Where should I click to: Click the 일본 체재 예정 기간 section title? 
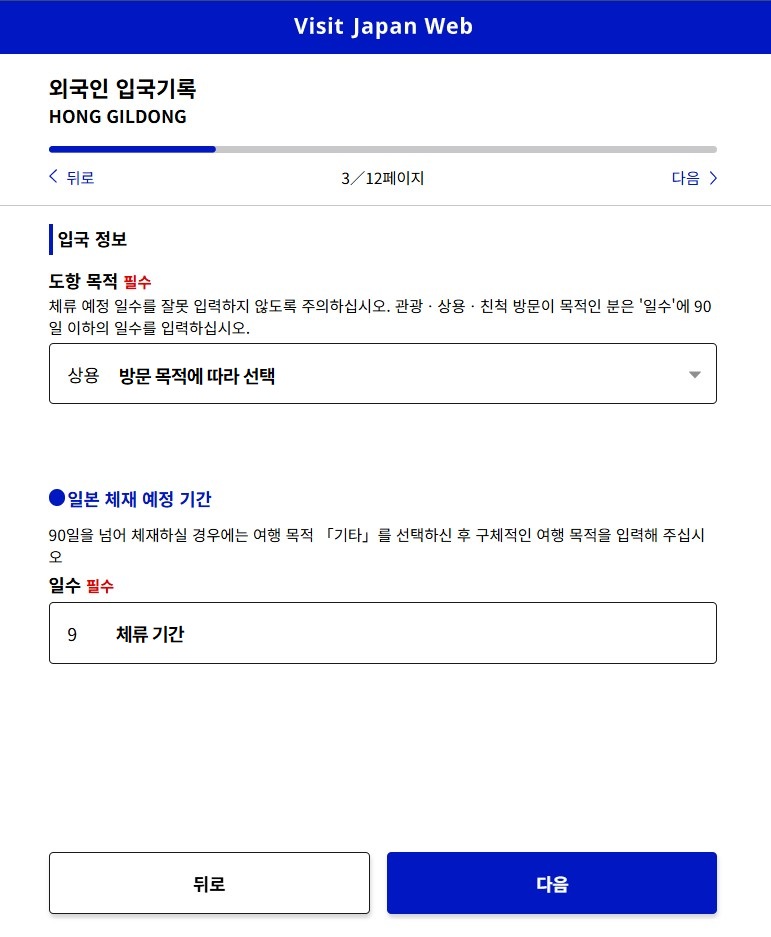click(139, 498)
